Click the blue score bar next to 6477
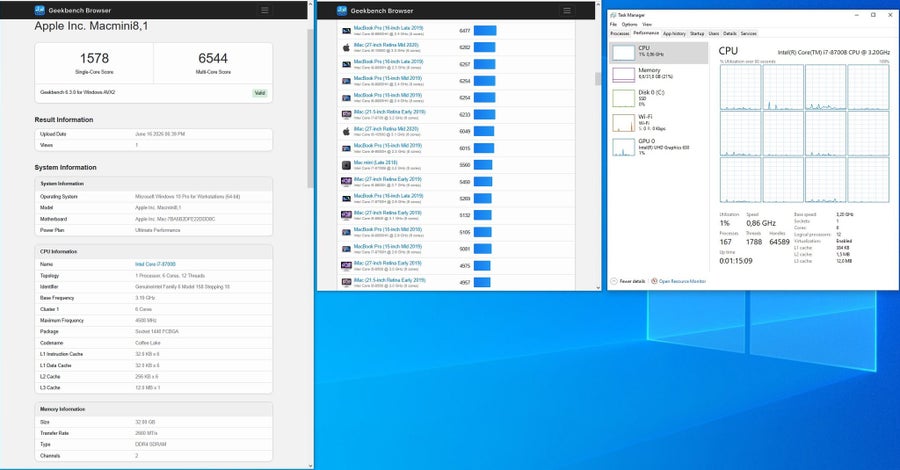This screenshot has width=900, height=470. point(485,30)
